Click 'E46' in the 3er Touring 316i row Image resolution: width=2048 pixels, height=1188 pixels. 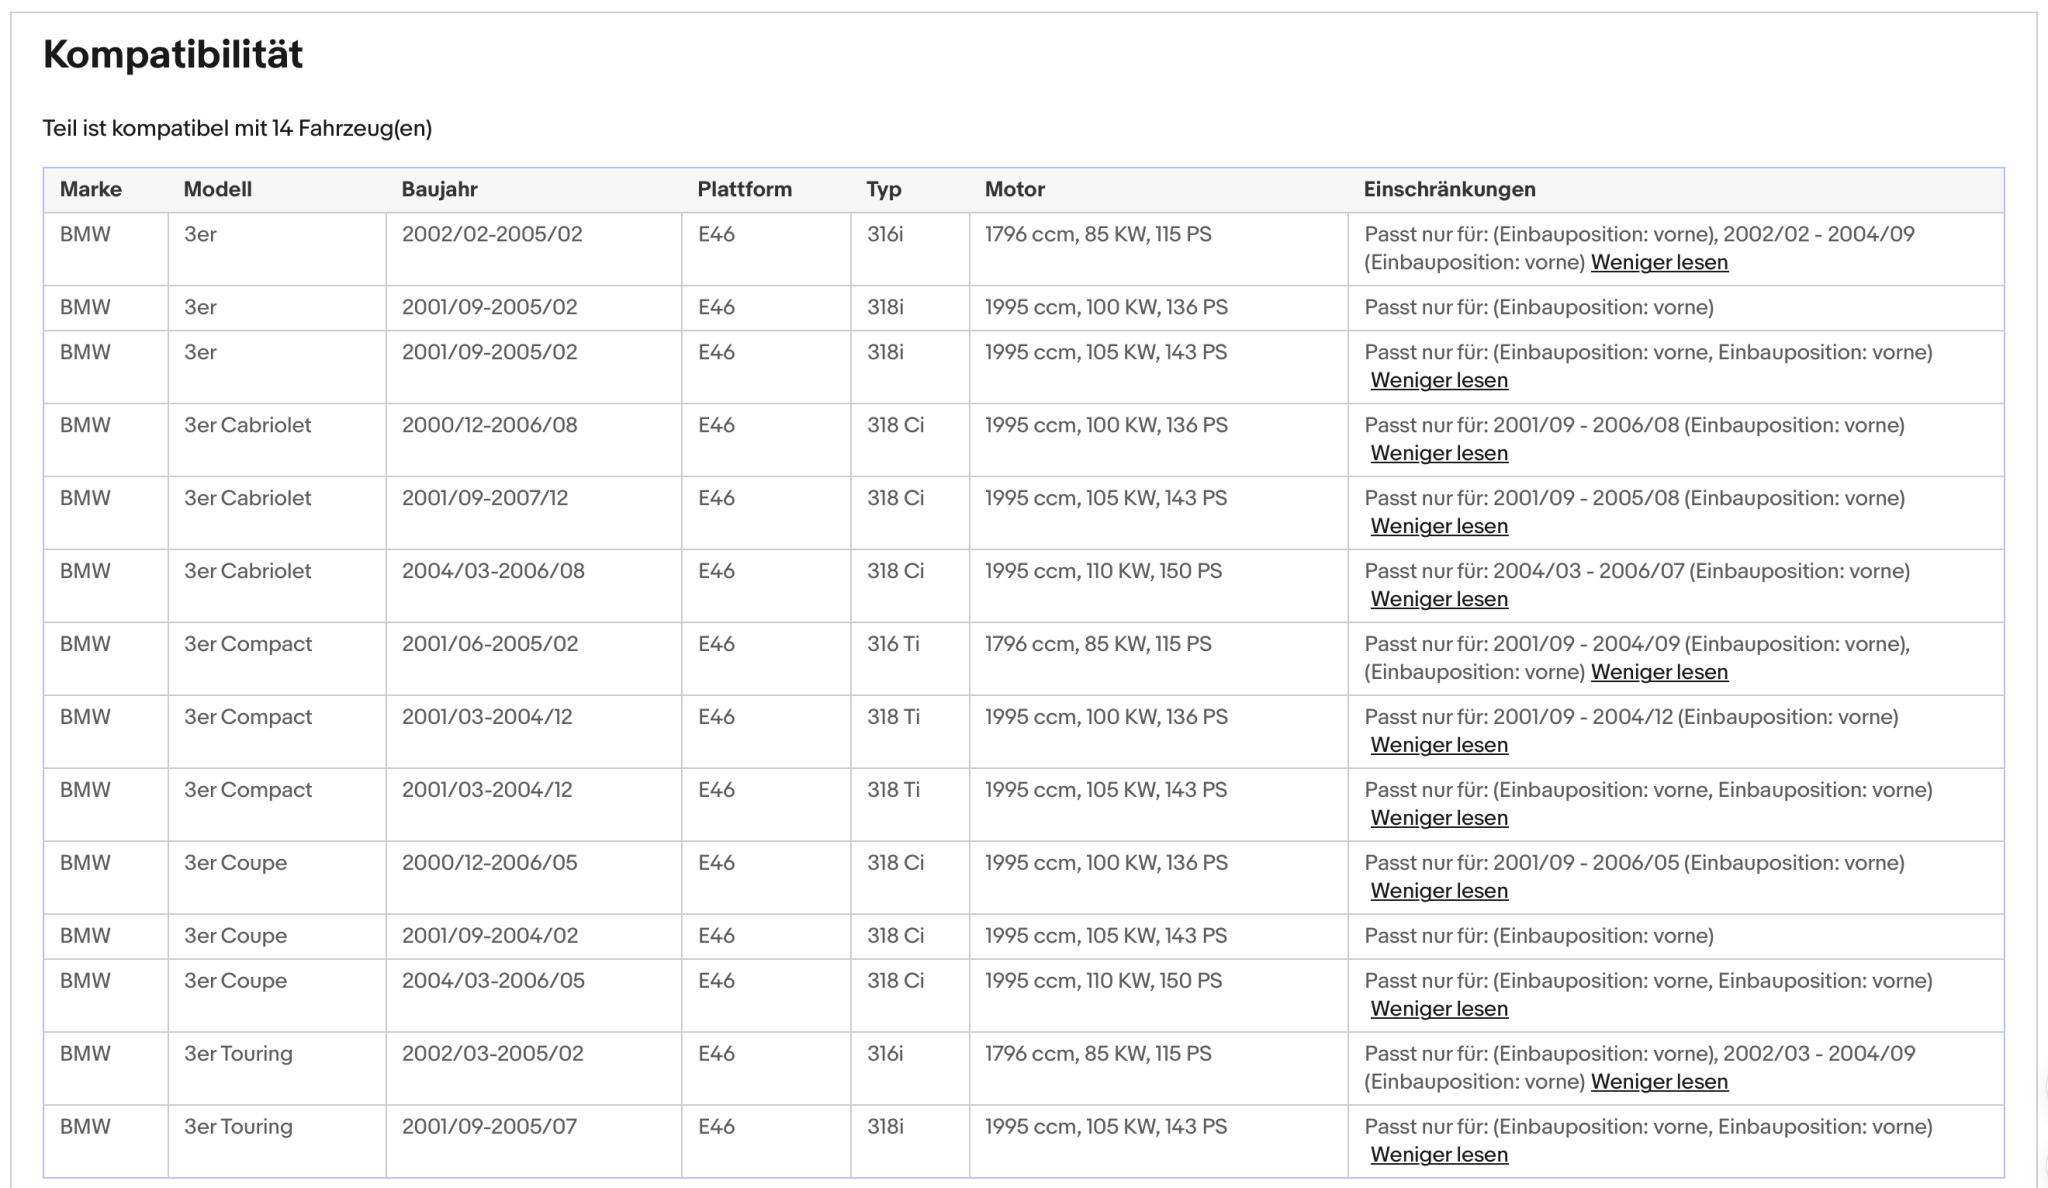point(716,1054)
